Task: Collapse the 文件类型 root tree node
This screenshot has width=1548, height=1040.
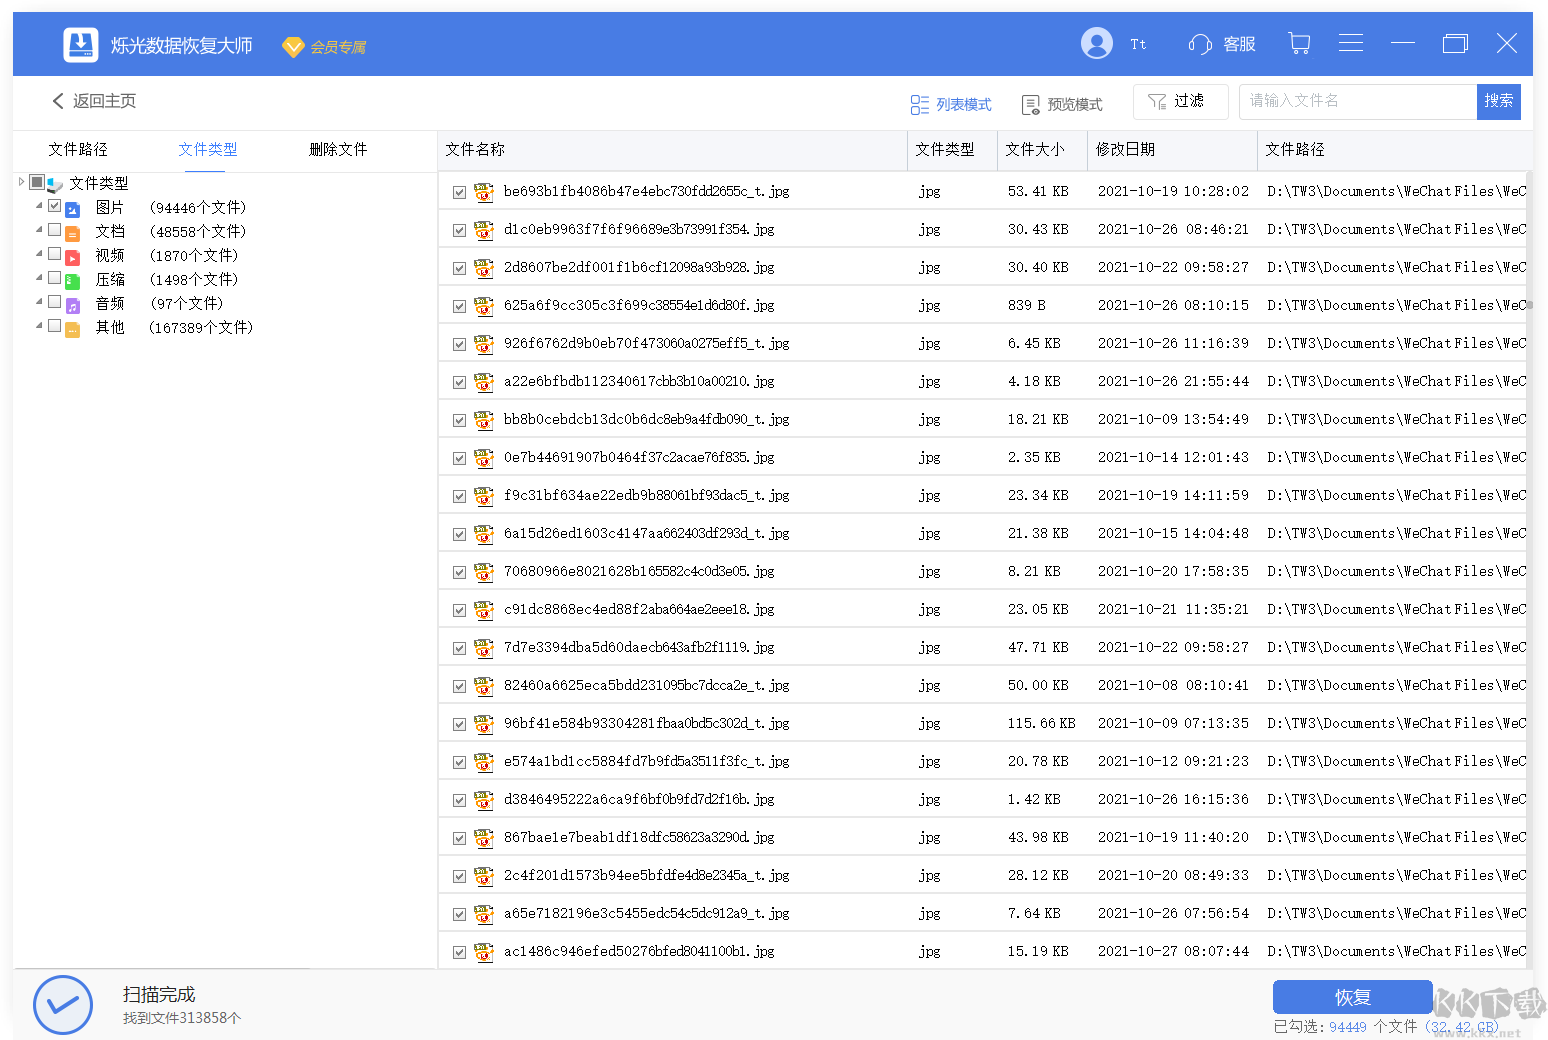Action: point(21,182)
